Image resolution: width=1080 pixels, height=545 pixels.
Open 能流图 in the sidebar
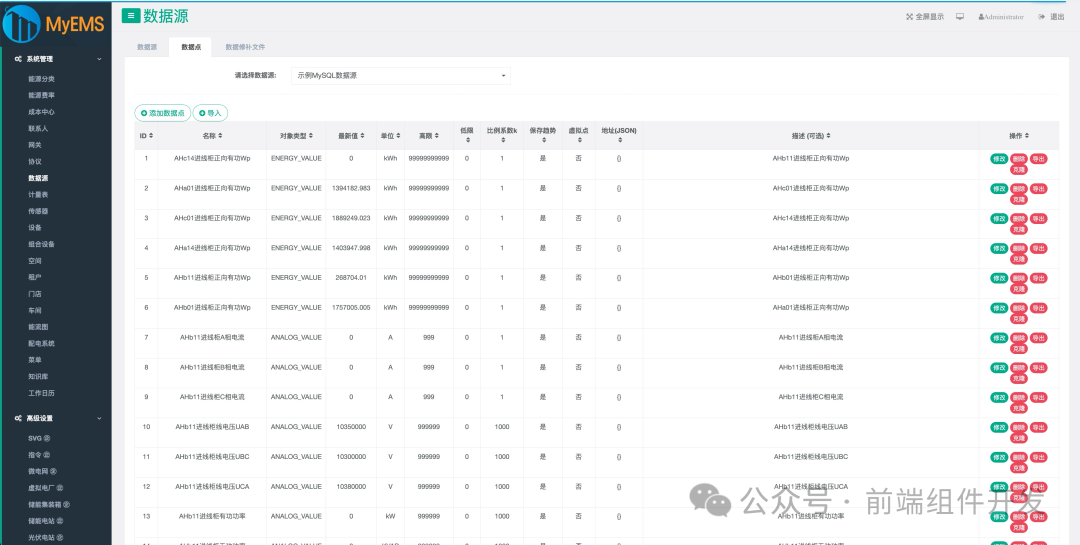pos(38,327)
